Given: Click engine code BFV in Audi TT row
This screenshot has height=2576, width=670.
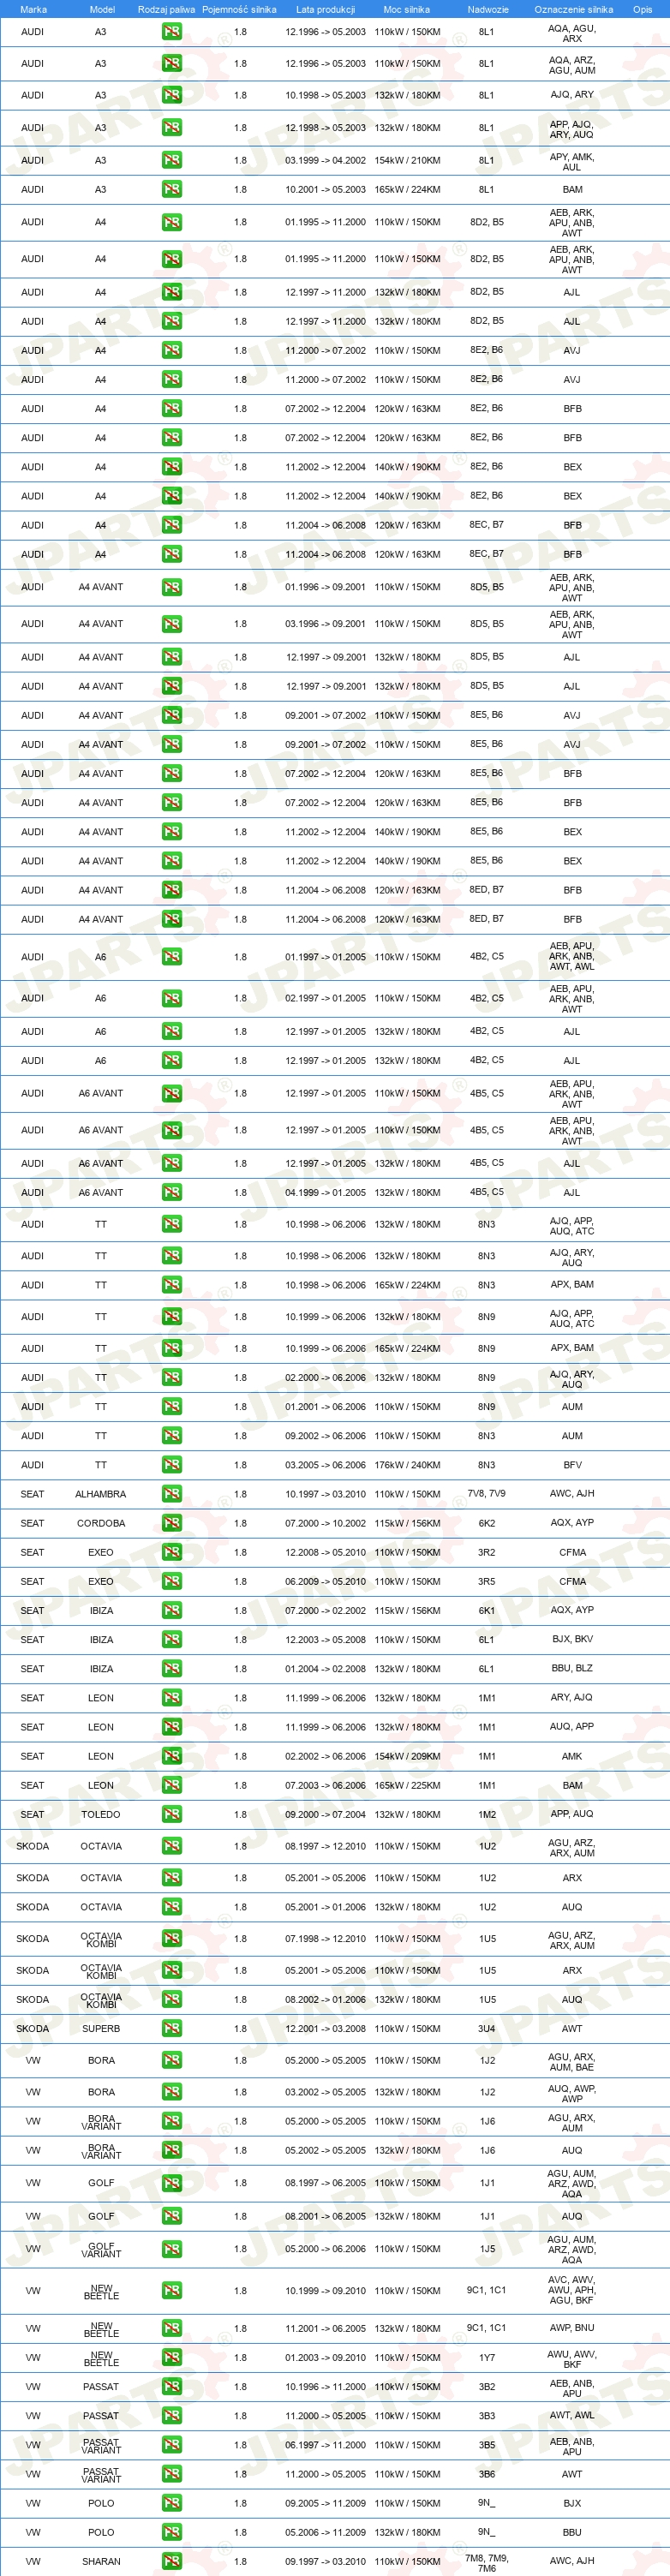Looking at the screenshot, I should coord(572,1465).
